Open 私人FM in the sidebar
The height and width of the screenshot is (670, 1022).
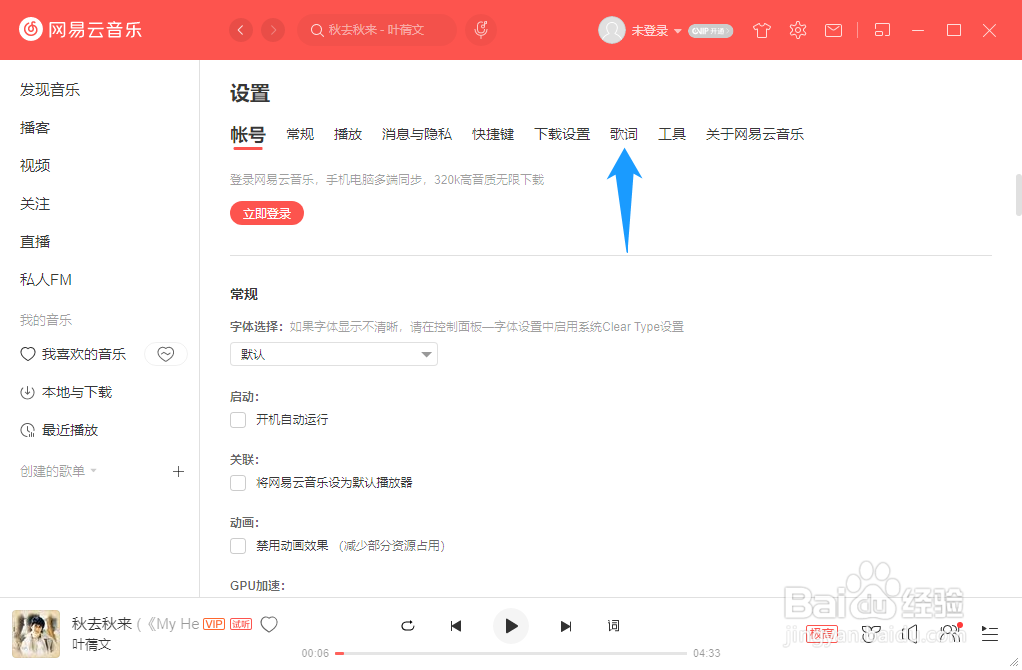coord(46,280)
